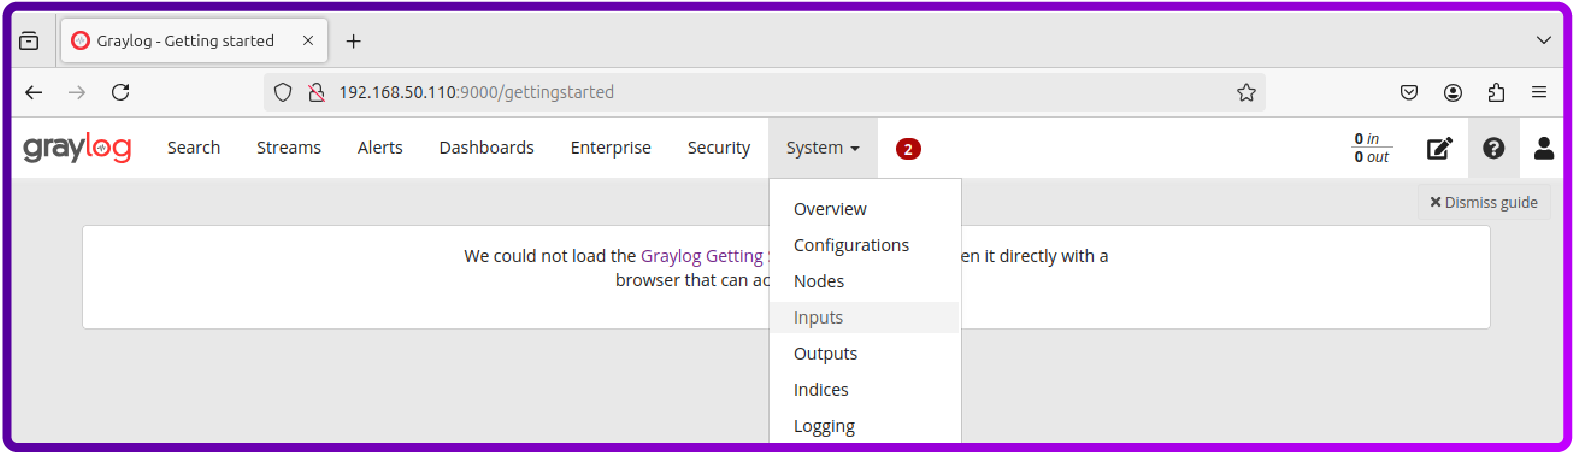Open the Pocket save icon

(1409, 92)
